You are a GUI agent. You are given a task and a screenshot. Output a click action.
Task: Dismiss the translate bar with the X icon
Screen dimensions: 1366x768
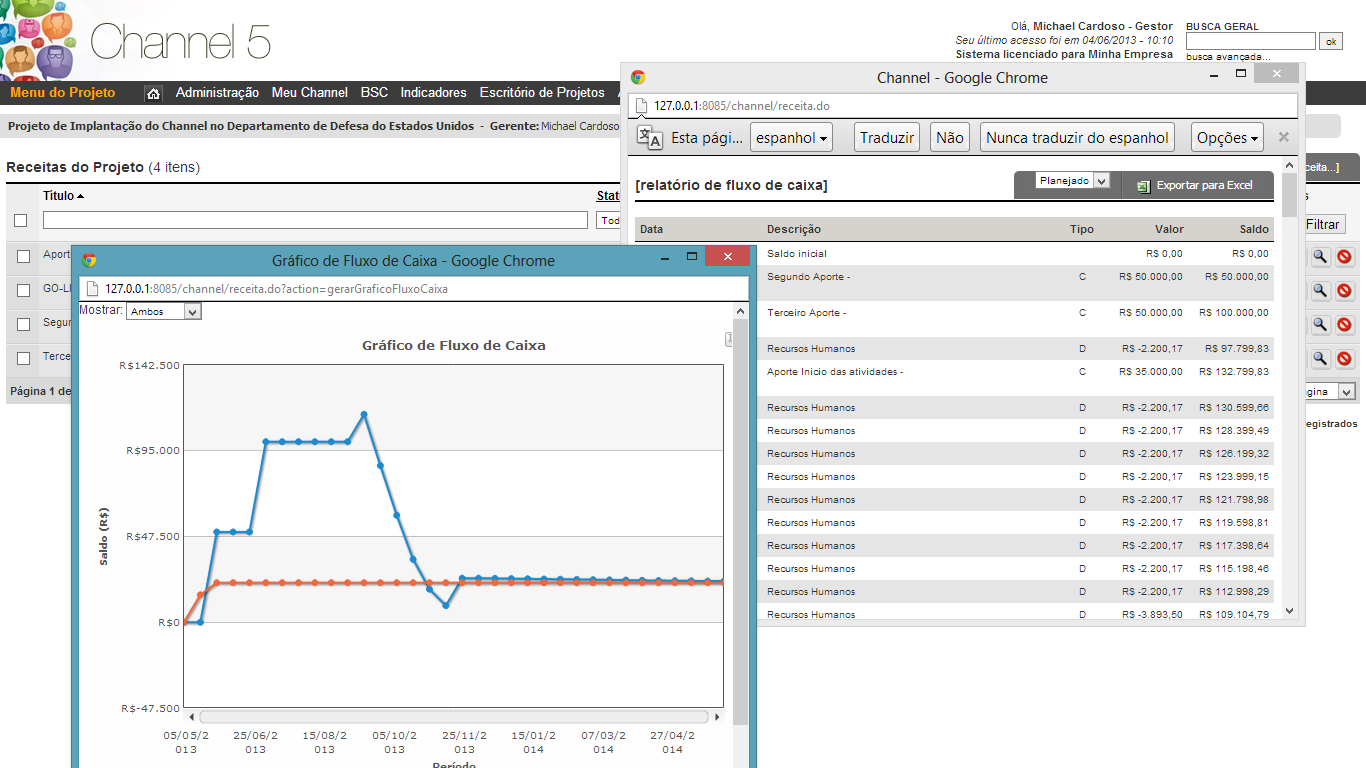pos(1284,138)
